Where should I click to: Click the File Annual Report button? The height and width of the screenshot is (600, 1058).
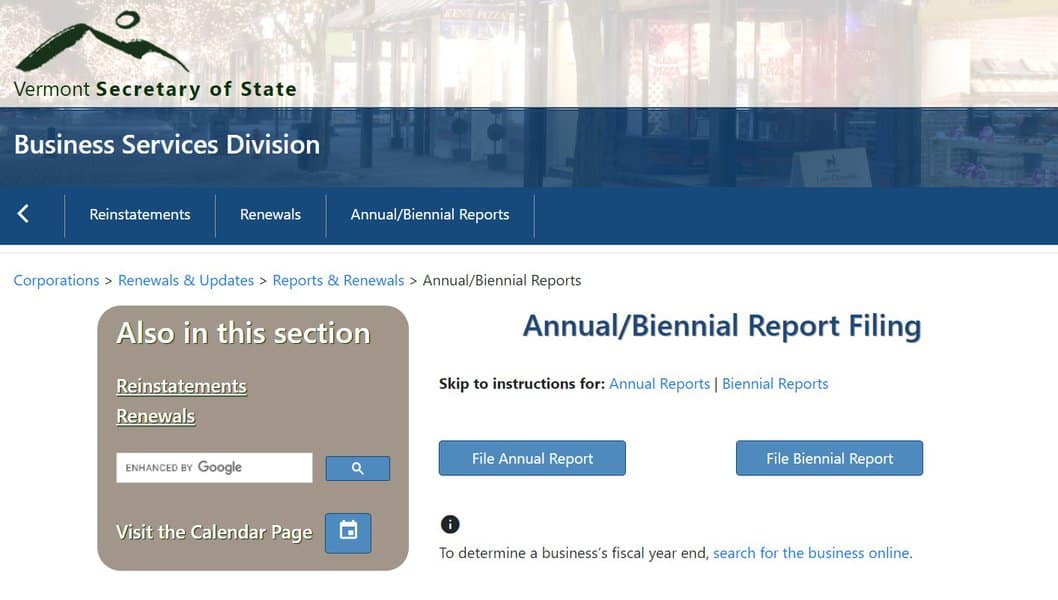531,458
